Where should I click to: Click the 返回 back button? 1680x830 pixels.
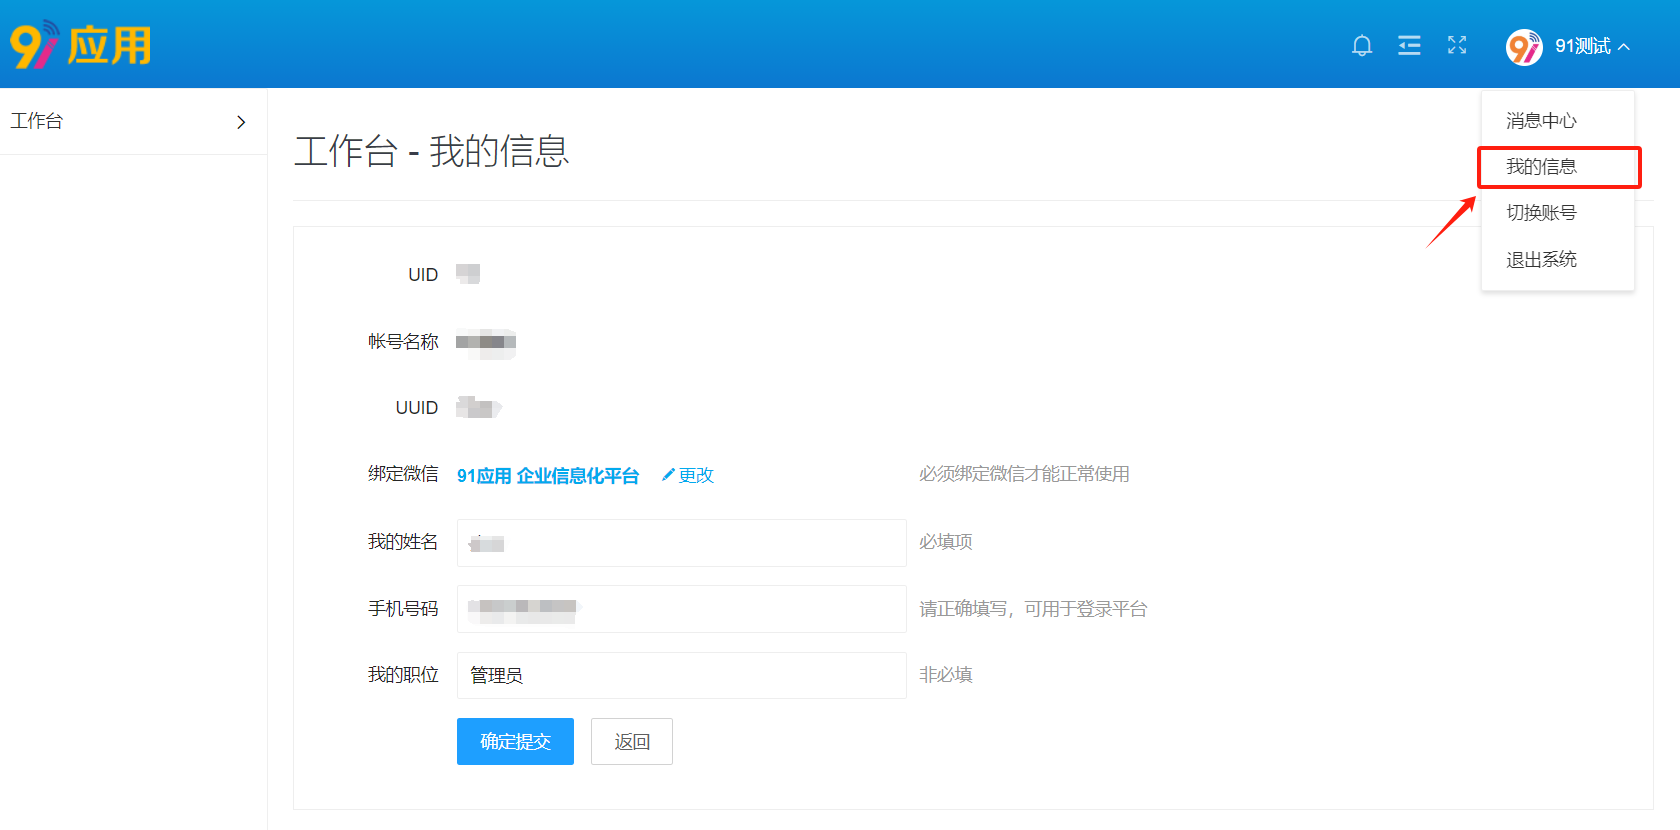coord(631,741)
